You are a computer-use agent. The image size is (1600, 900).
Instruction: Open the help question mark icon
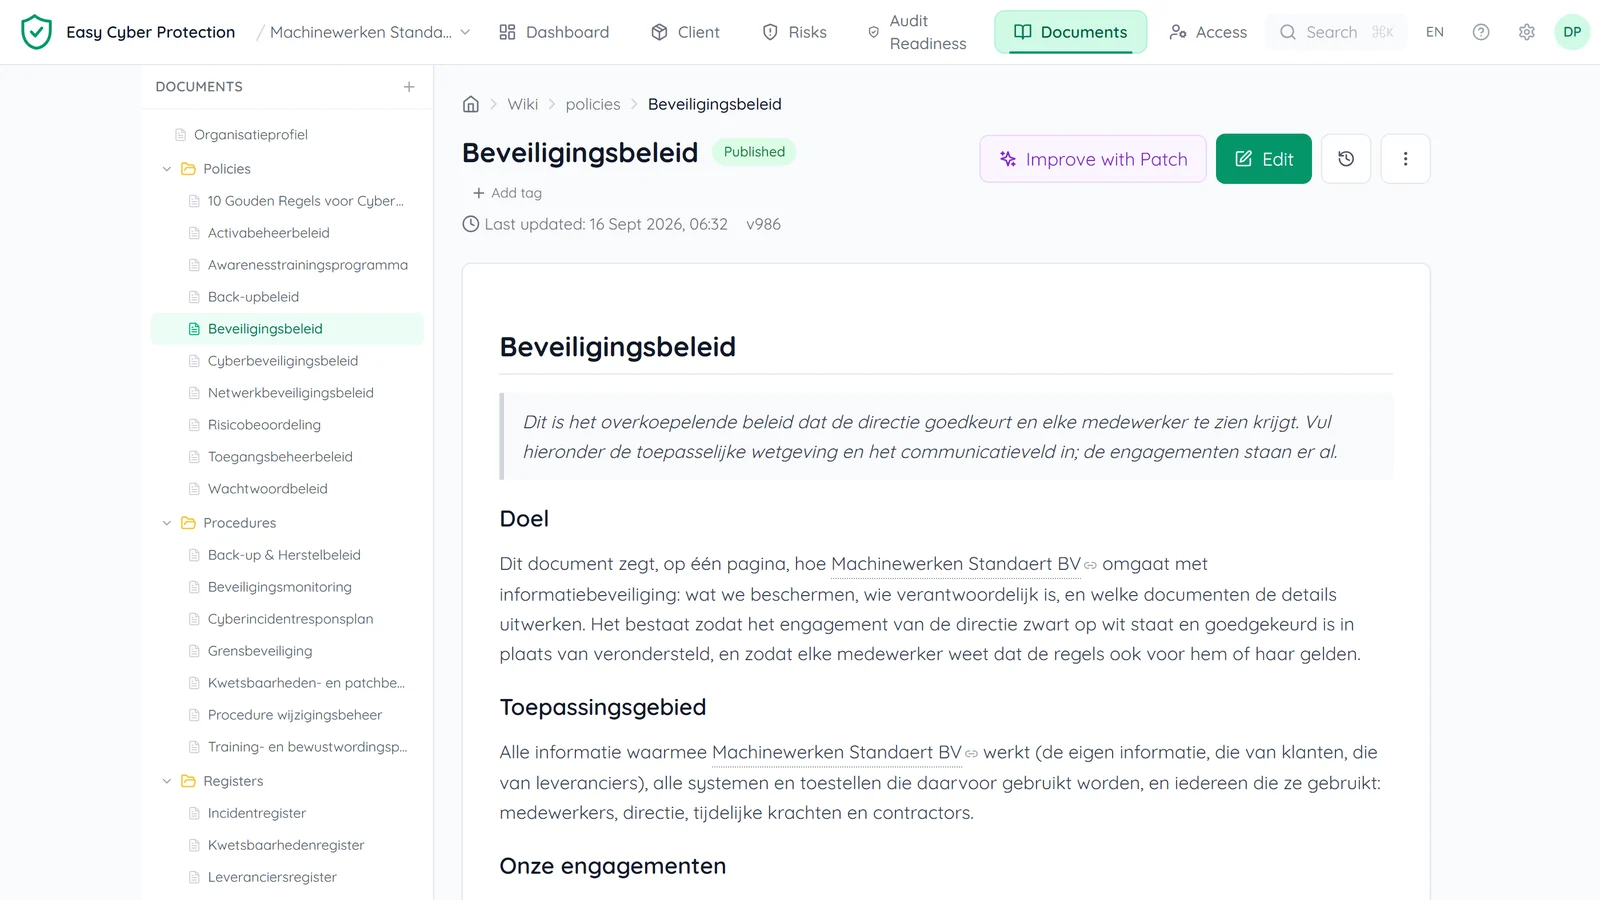[1481, 32]
